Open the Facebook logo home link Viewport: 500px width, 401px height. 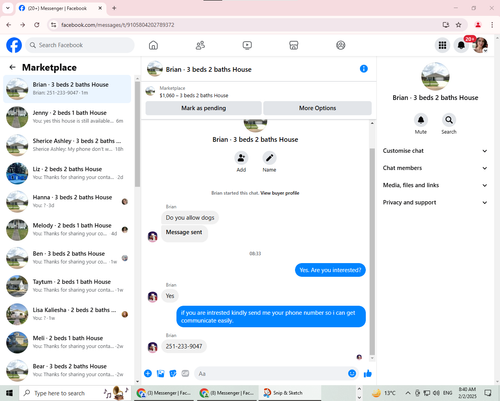pyautogui.click(x=14, y=45)
